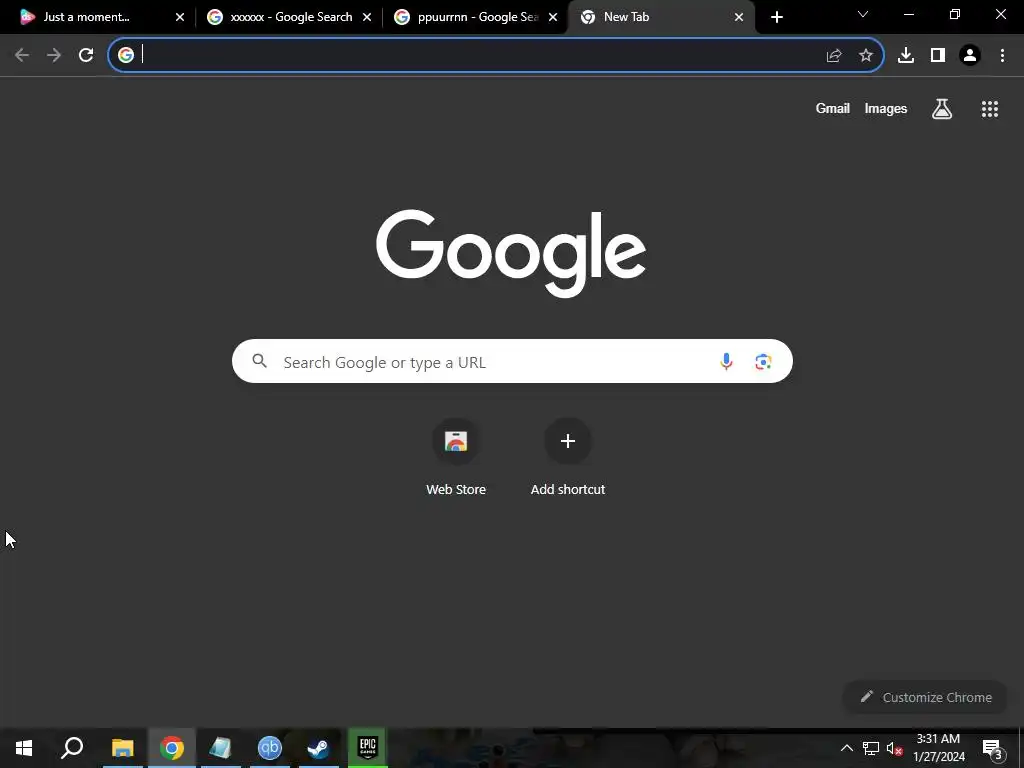Click the magnifier icon in the search box
1024x768 pixels.
pyautogui.click(x=259, y=360)
